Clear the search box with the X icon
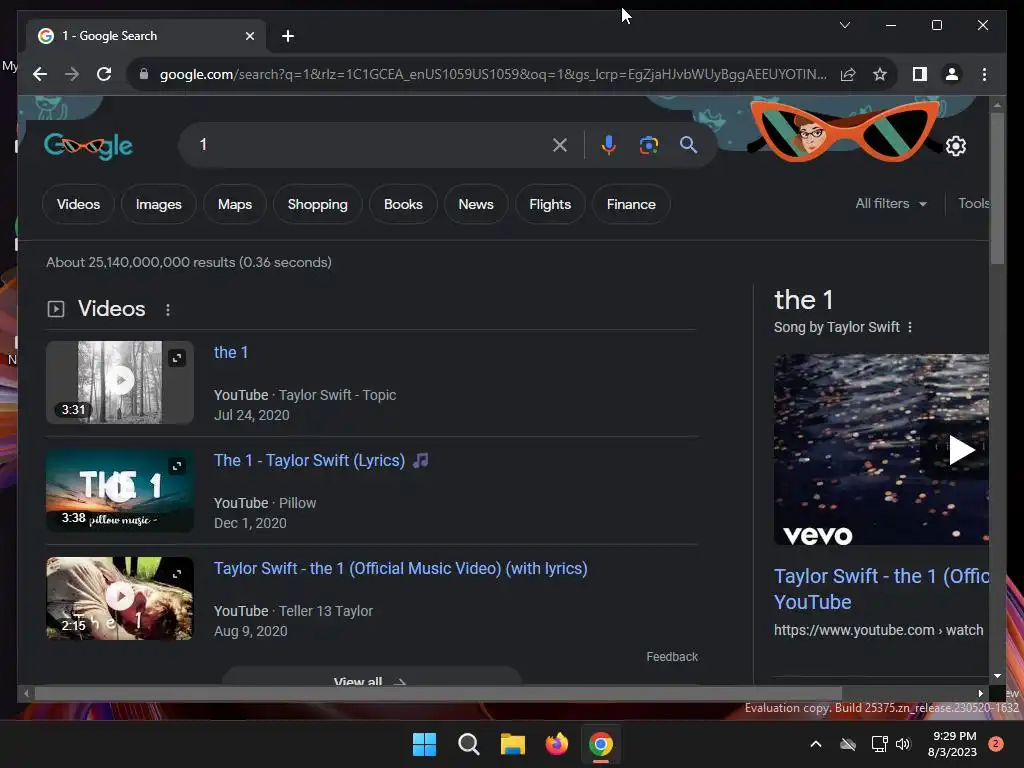Screen dimensions: 1024x768 click(560, 145)
